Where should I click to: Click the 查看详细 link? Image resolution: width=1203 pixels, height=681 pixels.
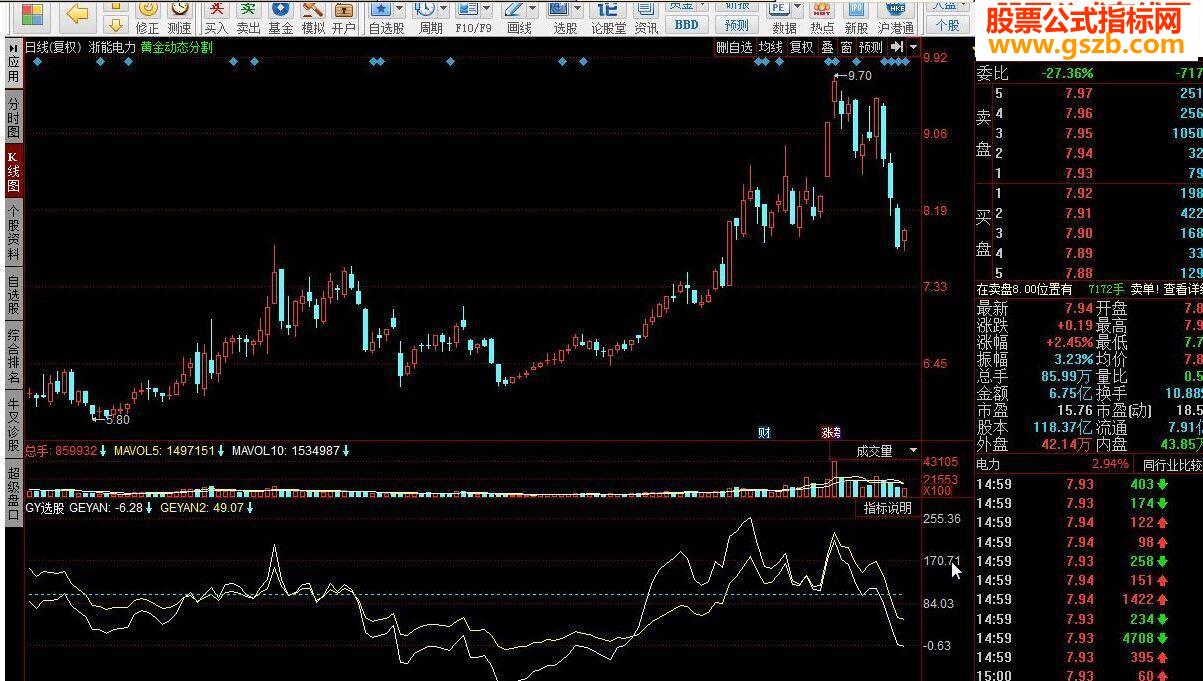point(1182,289)
